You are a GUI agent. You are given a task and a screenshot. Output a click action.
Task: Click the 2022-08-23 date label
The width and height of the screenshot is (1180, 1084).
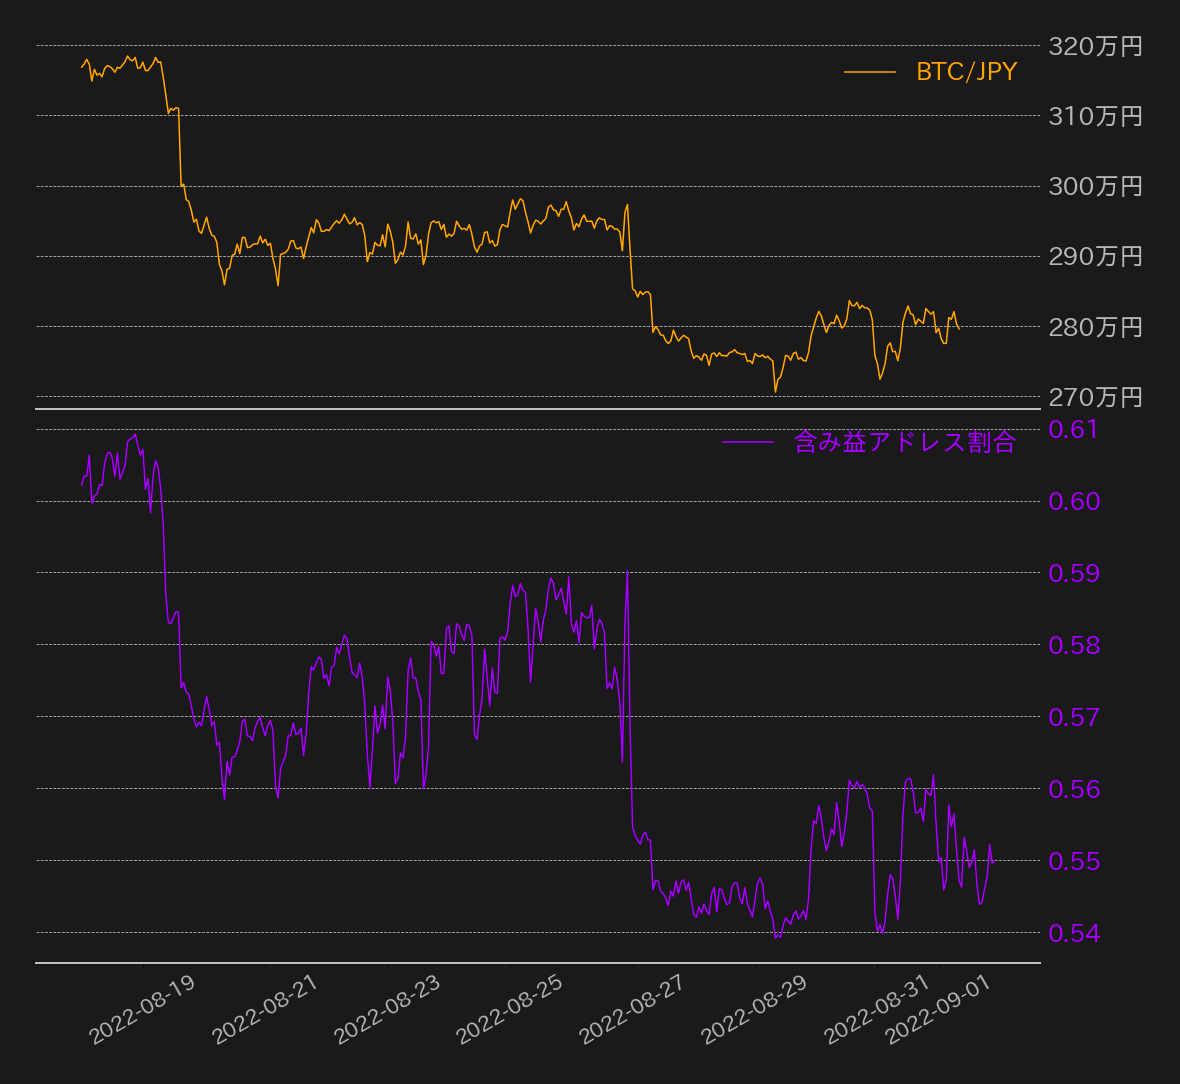(x=387, y=1010)
